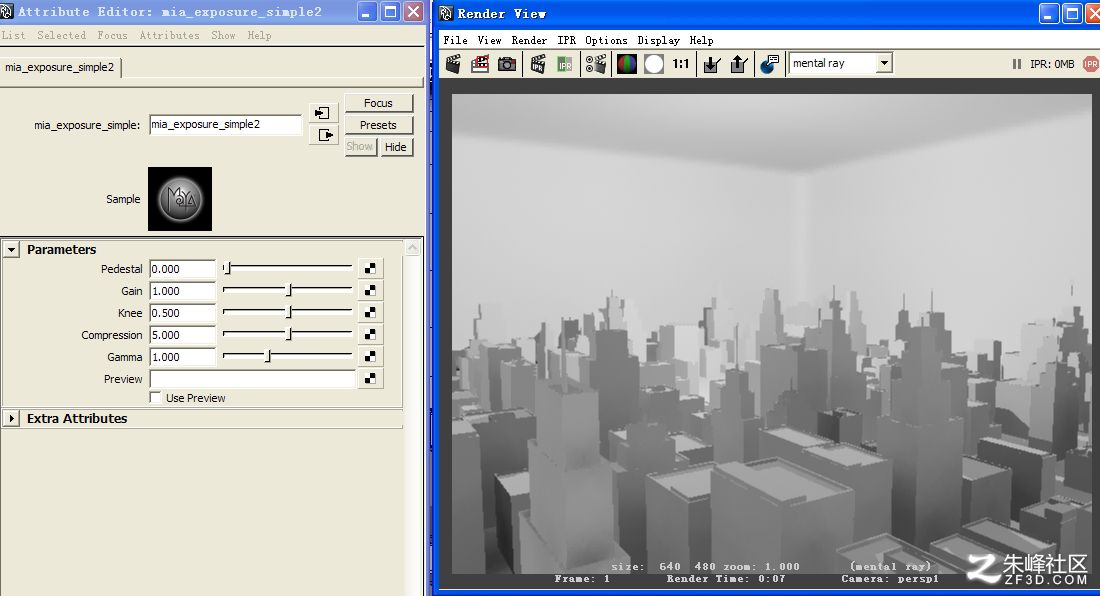Click the Focus button
The height and width of the screenshot is (596, 1100).
[x=378, y=103]
